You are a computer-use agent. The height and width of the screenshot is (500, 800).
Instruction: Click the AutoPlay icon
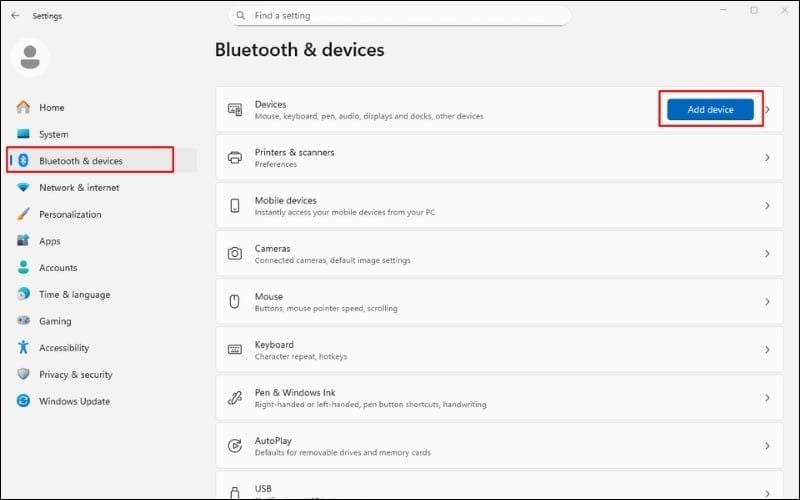pyautogui.click(x=235, y=445)
